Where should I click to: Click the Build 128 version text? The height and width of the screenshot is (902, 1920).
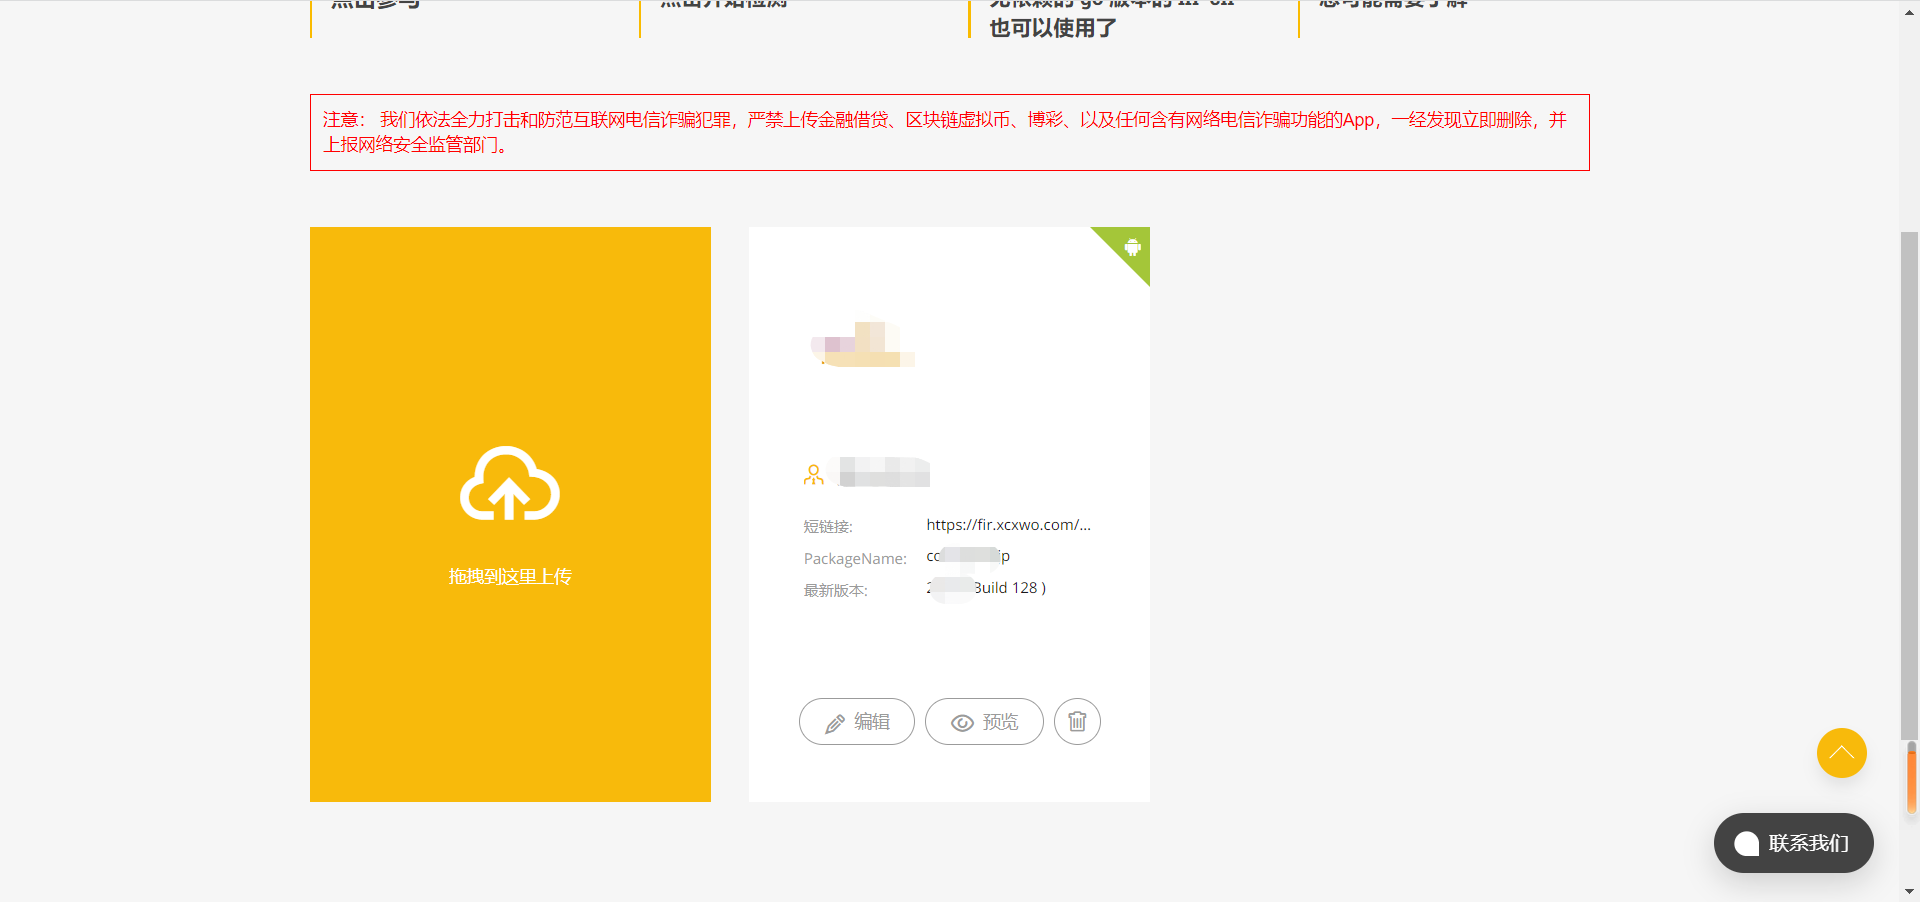(1009, 588)
